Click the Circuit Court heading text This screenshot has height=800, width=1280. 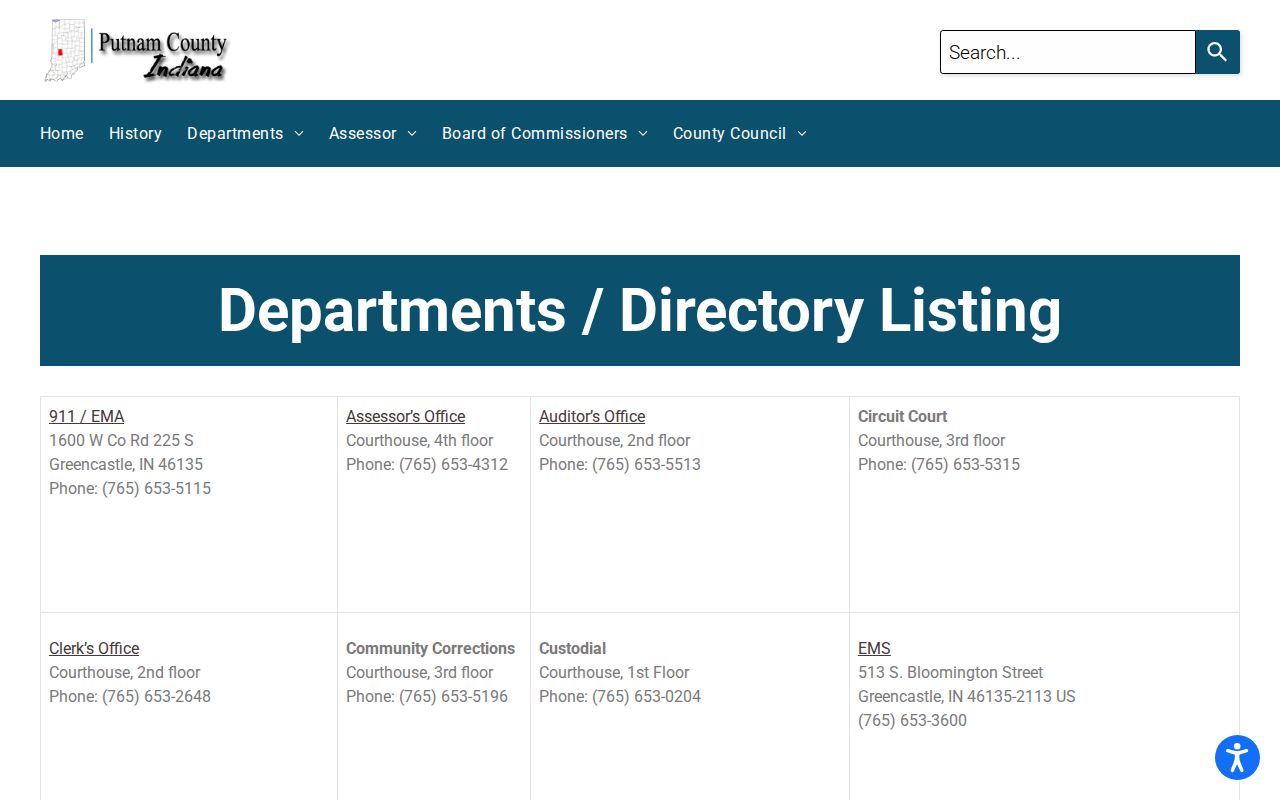click(x=902, y=416)
